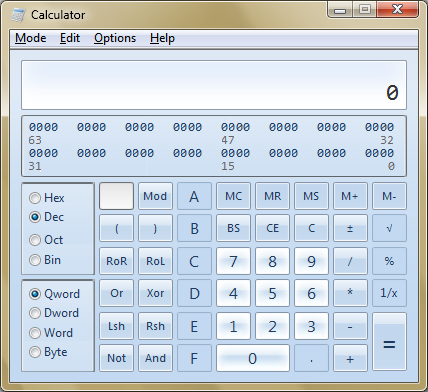Click digit 1 button

click(233, 326)
